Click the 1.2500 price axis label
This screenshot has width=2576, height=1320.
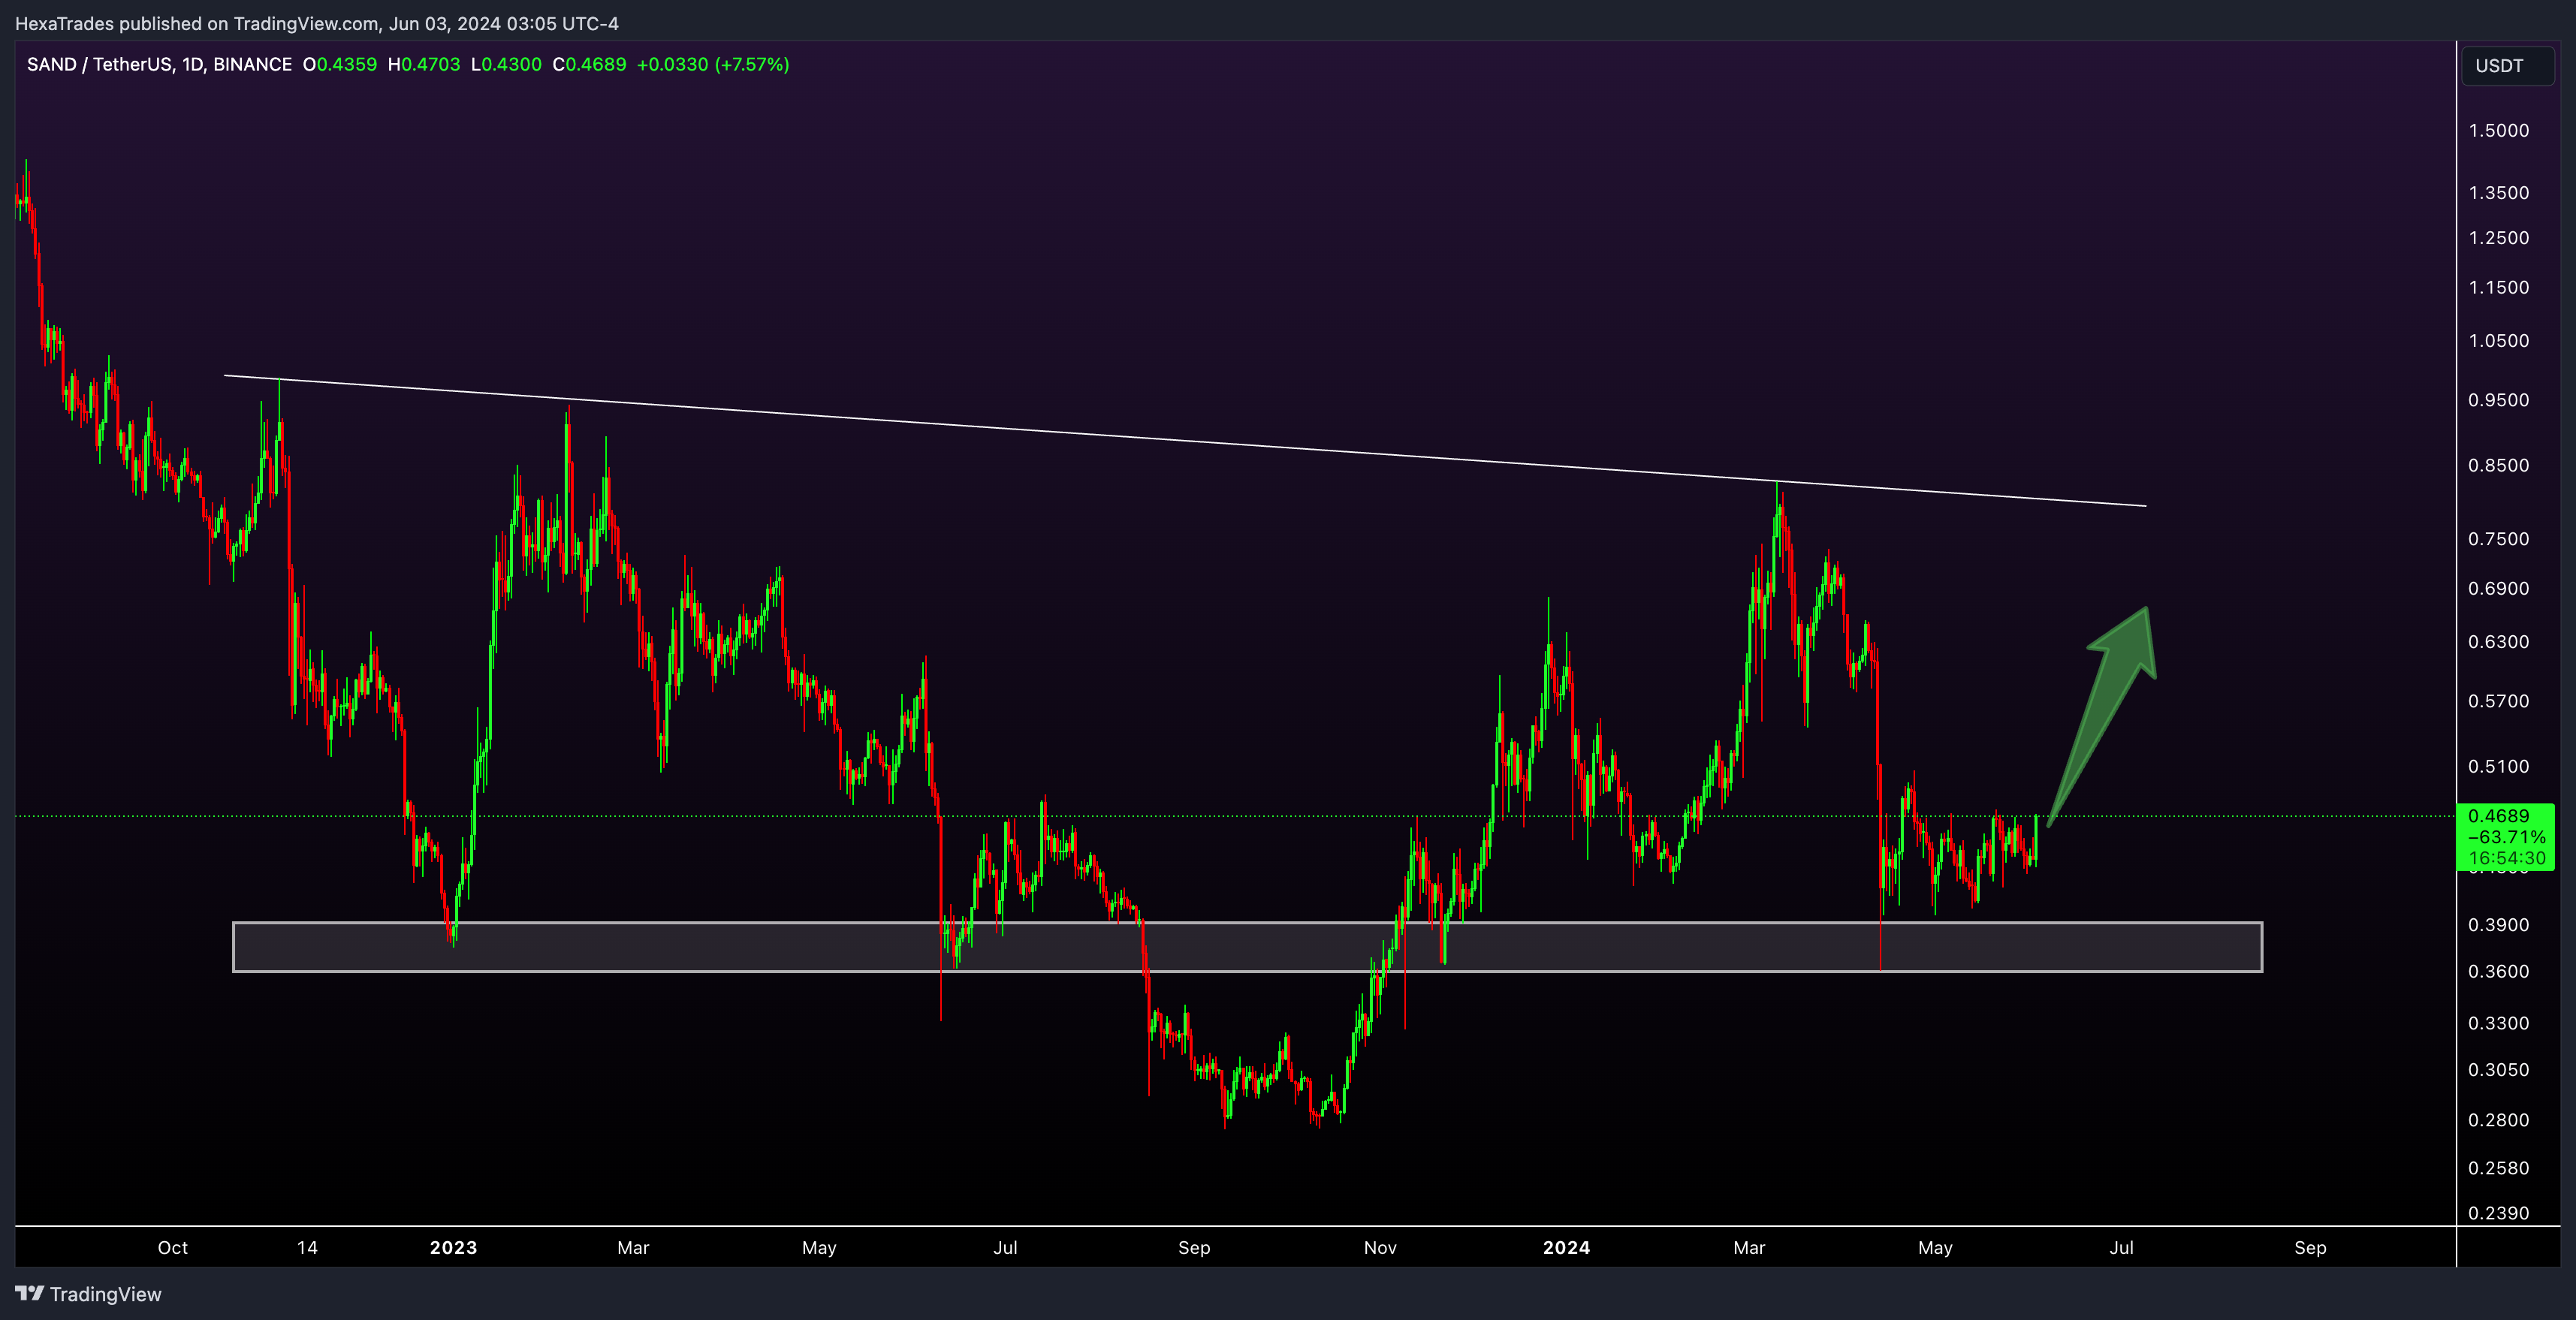(2498, 238)
